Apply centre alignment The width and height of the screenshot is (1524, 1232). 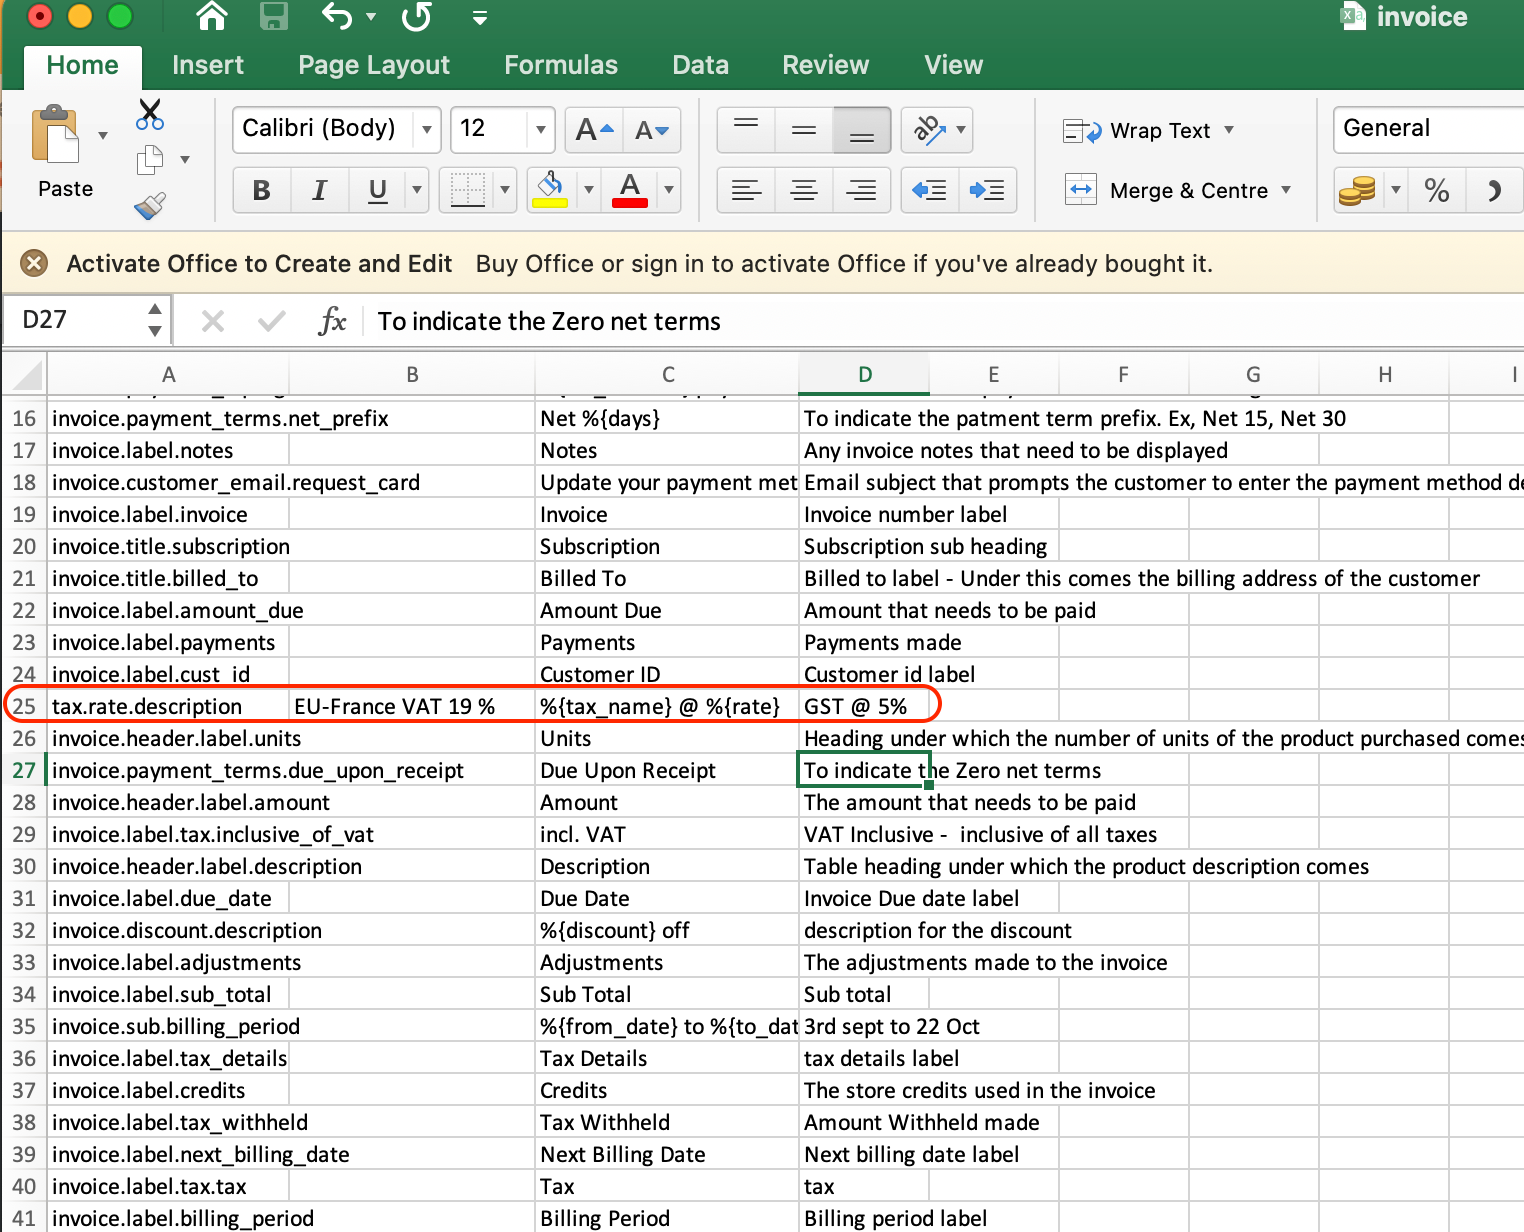pyautogui.click(x=803, y=190)
